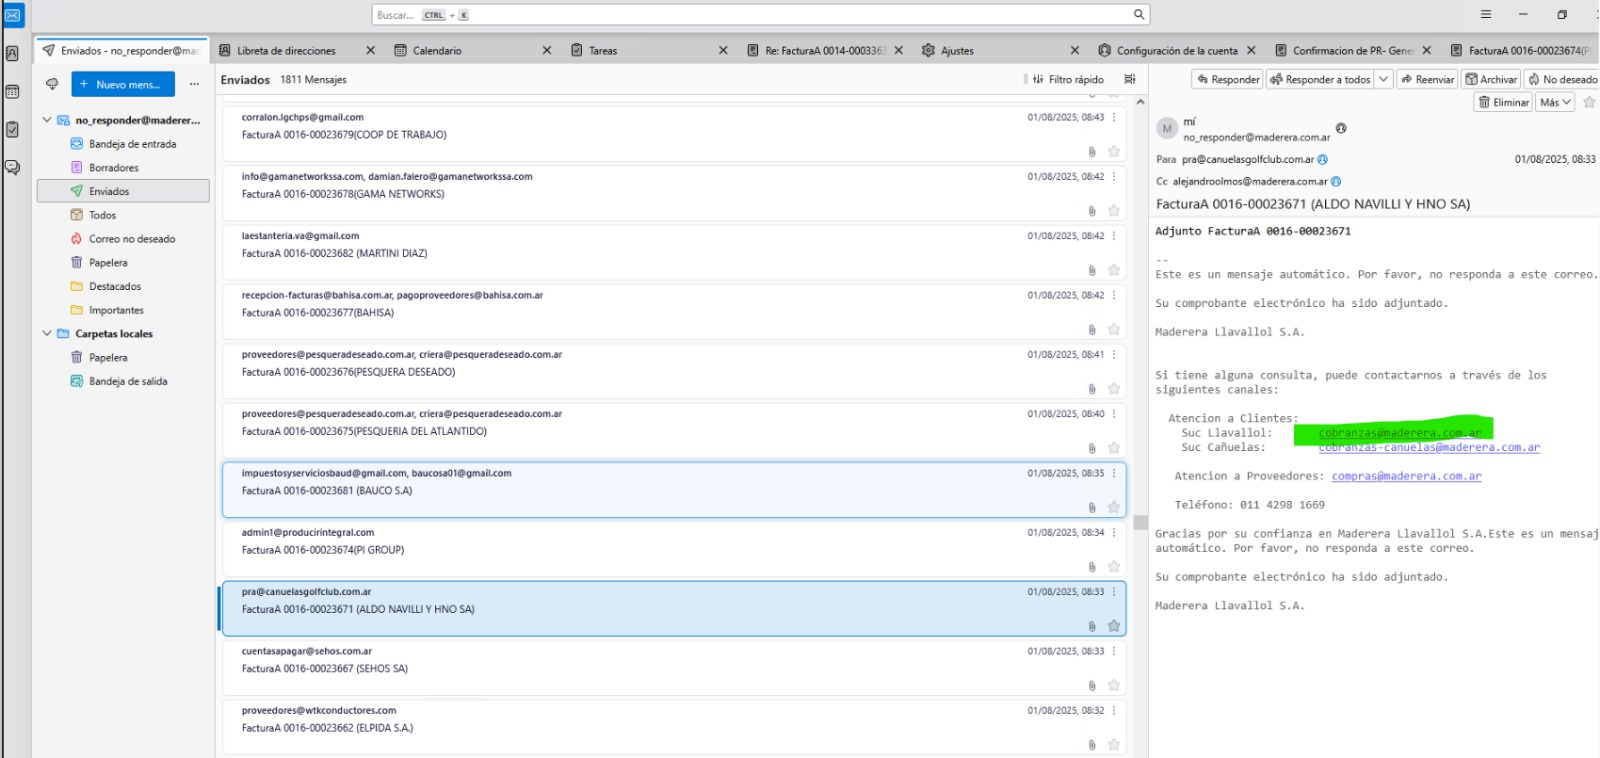1600x758 pixels.
Task: Switch to the Configuración de la cuenta tab
Action: pos(1177,50)
